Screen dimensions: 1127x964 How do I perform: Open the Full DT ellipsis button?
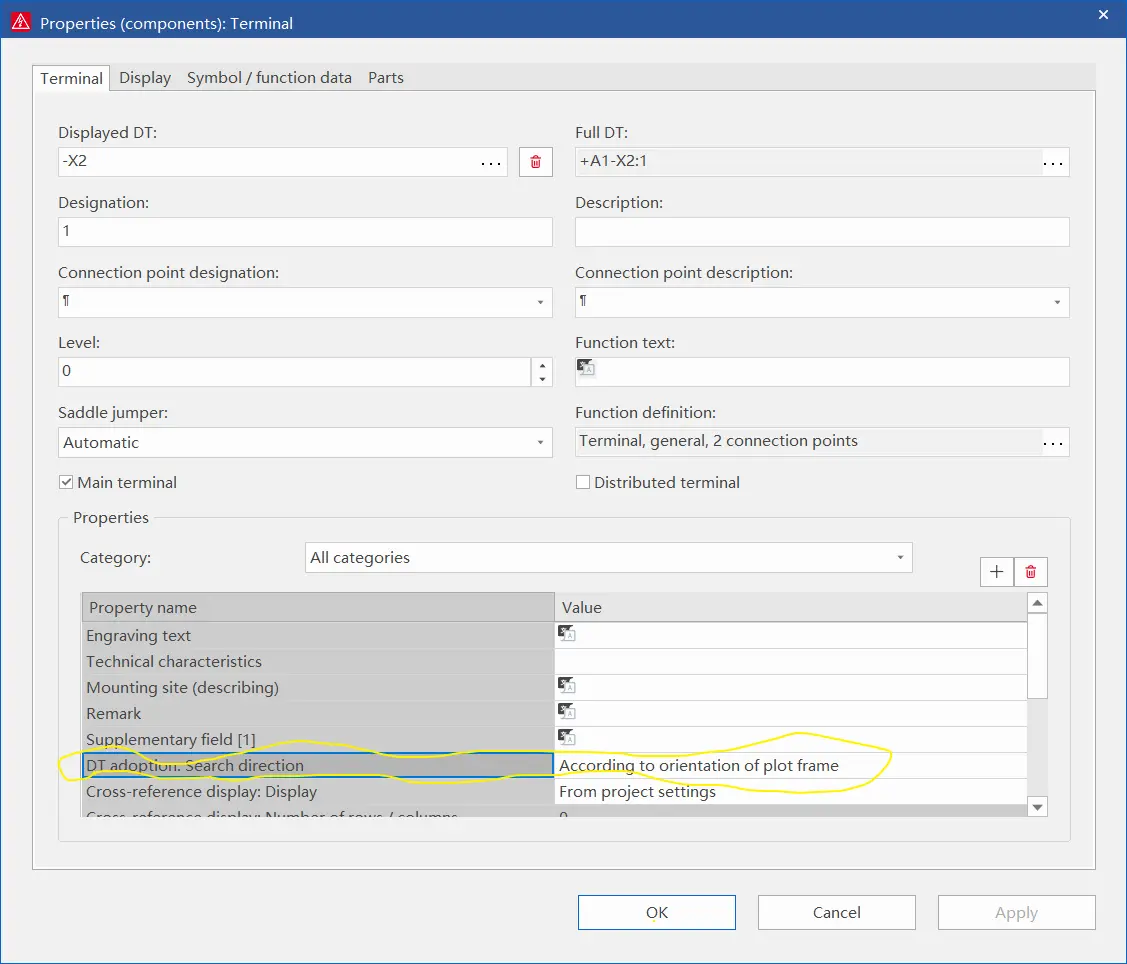1053,162
